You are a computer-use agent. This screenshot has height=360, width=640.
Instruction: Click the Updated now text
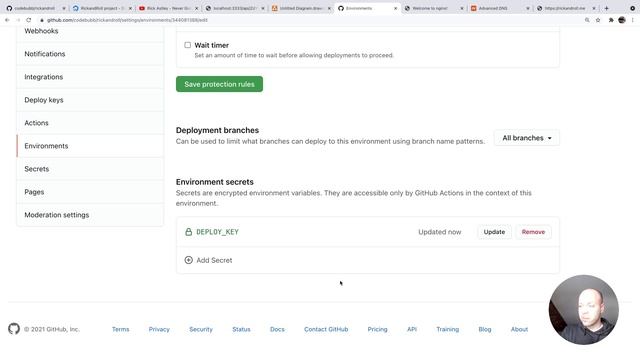tap(440, 232)
